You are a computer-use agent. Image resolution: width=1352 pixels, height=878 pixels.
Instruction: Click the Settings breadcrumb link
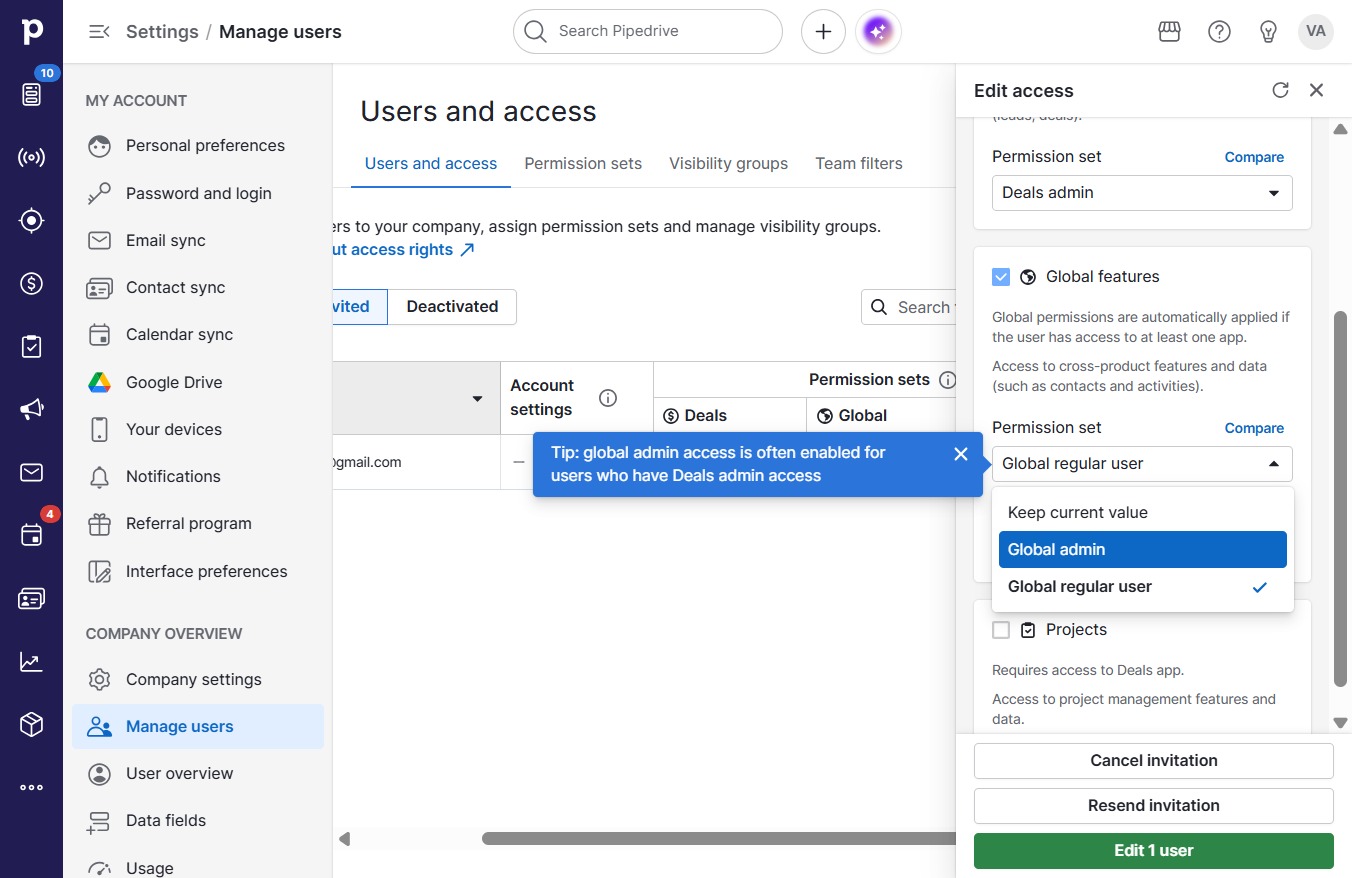coord(160,32)
